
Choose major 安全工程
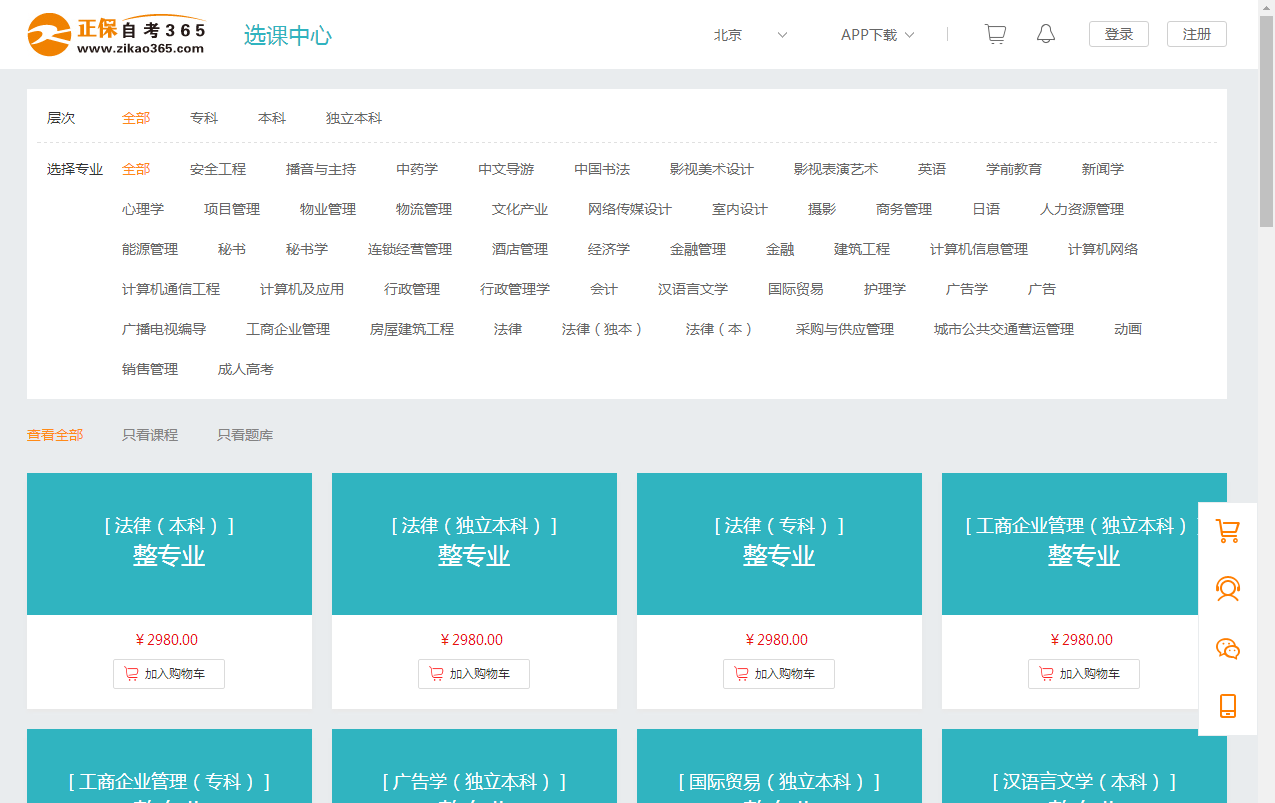218,169
